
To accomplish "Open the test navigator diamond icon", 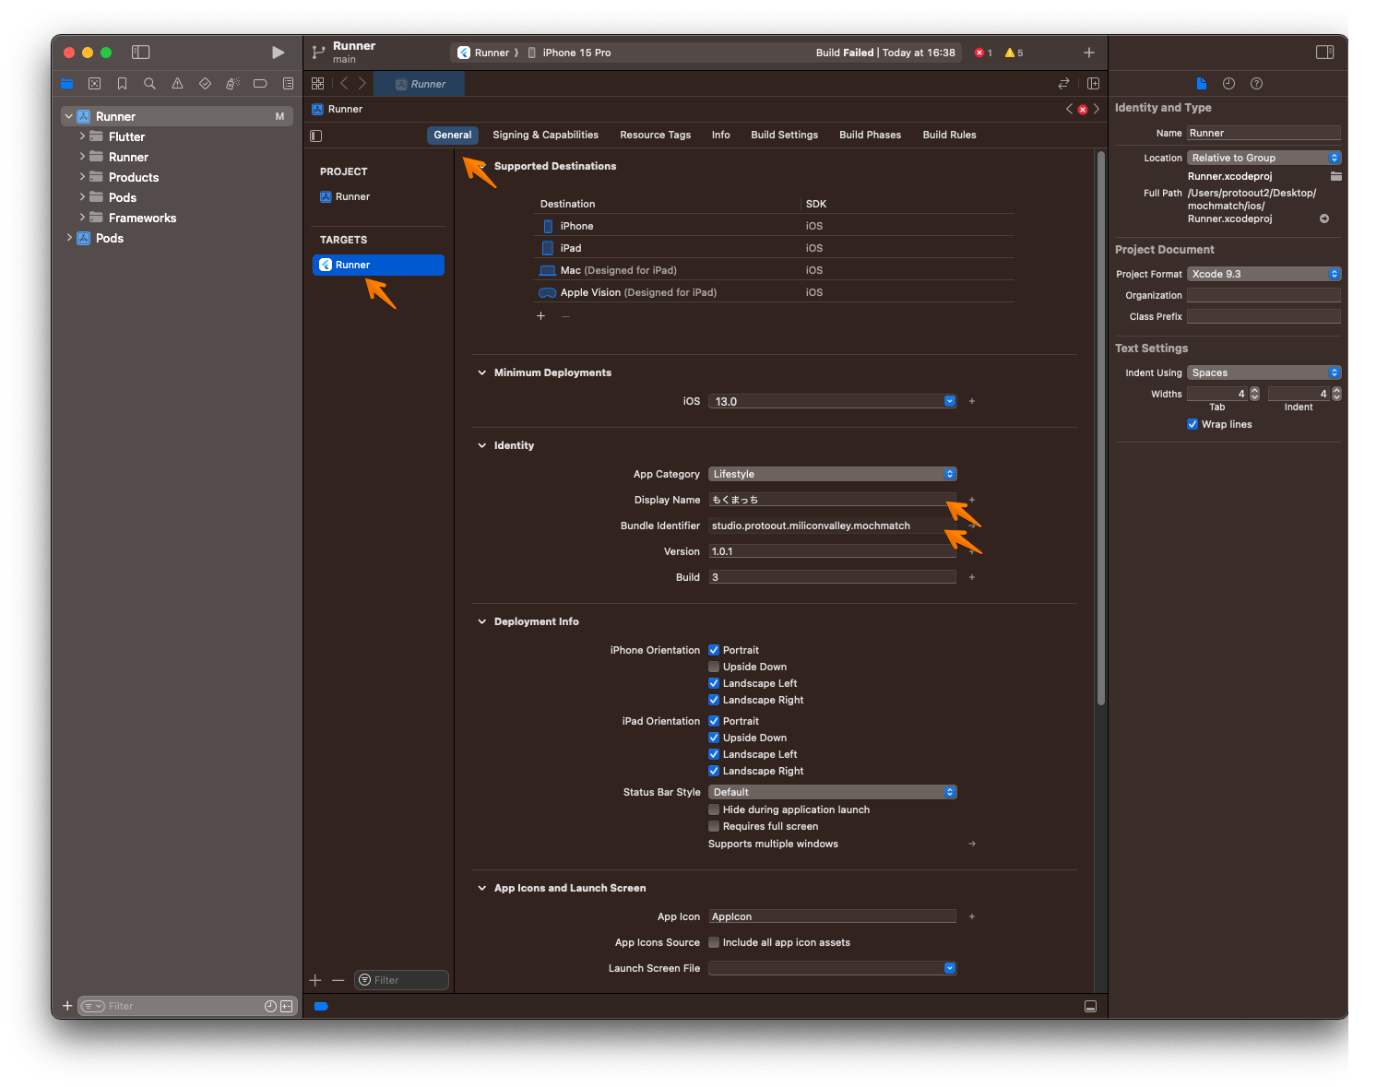I will tap(205, 84).
